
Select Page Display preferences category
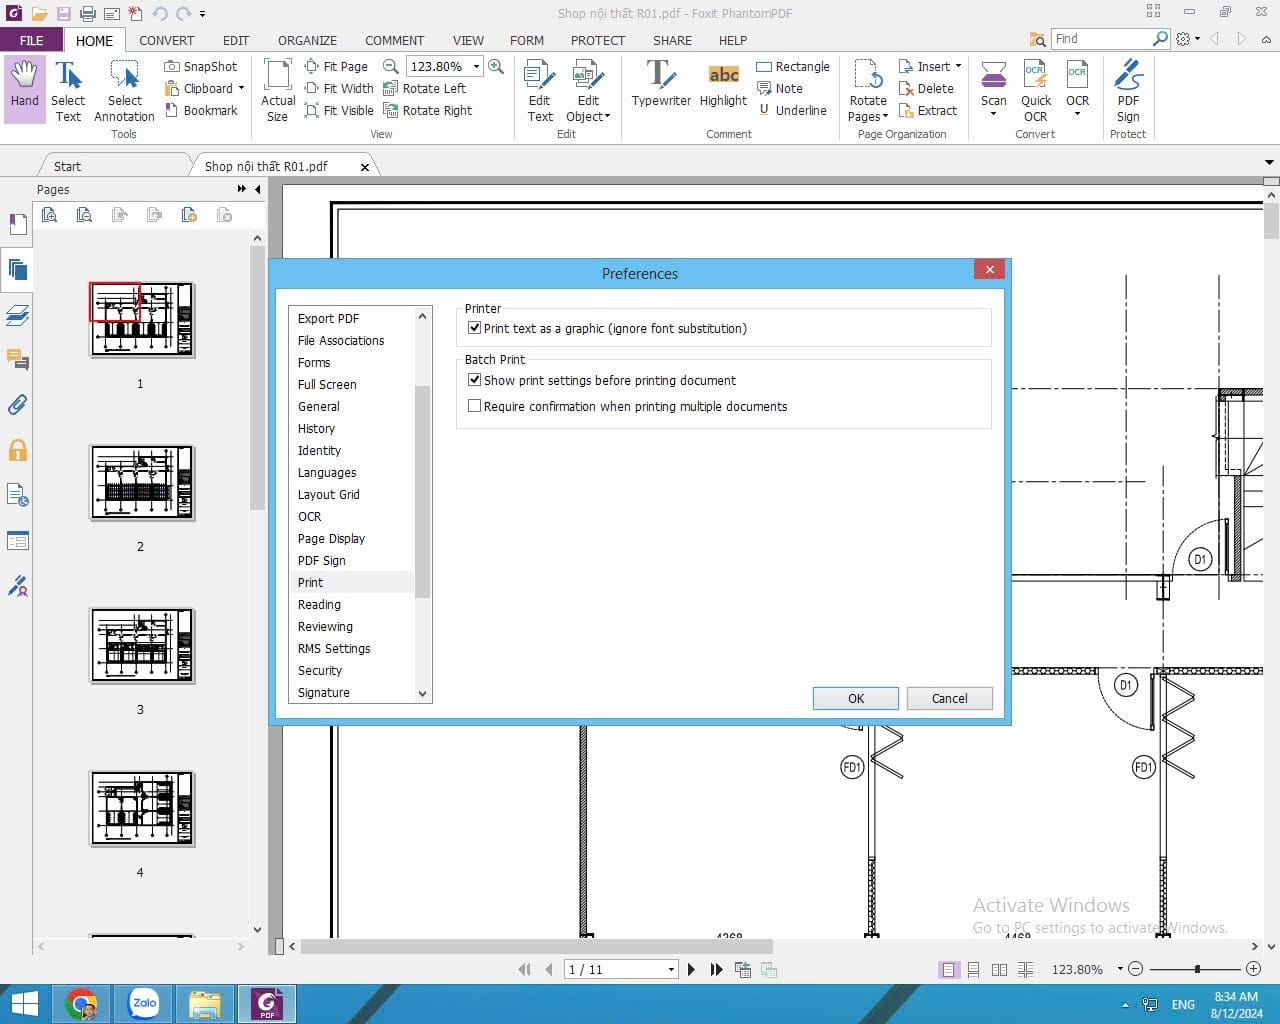[331, 538]
